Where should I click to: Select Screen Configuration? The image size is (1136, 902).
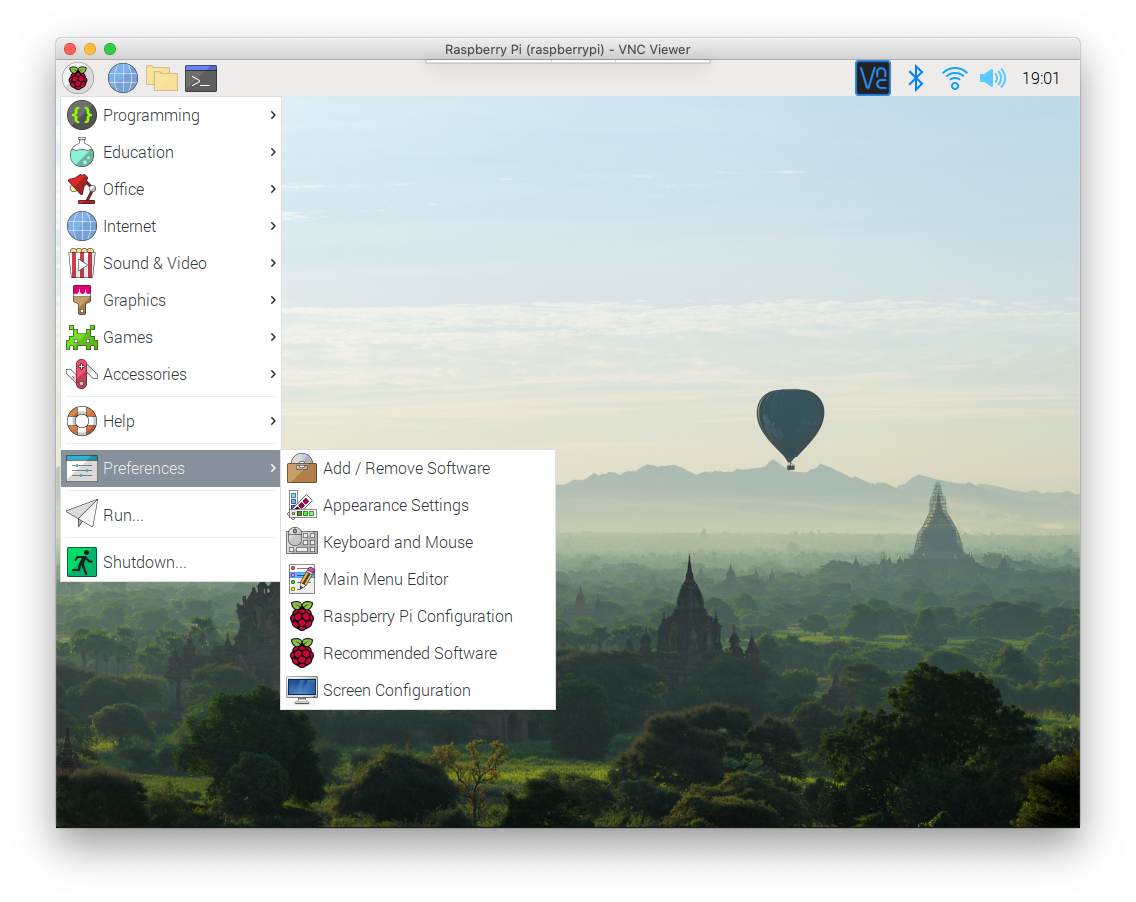pyautogui.click(x=396, y=690)
